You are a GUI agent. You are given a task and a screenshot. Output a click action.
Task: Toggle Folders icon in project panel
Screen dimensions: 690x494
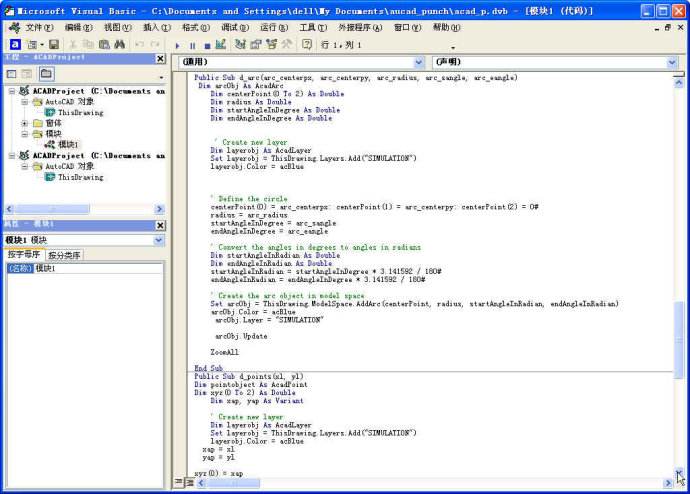46,74
